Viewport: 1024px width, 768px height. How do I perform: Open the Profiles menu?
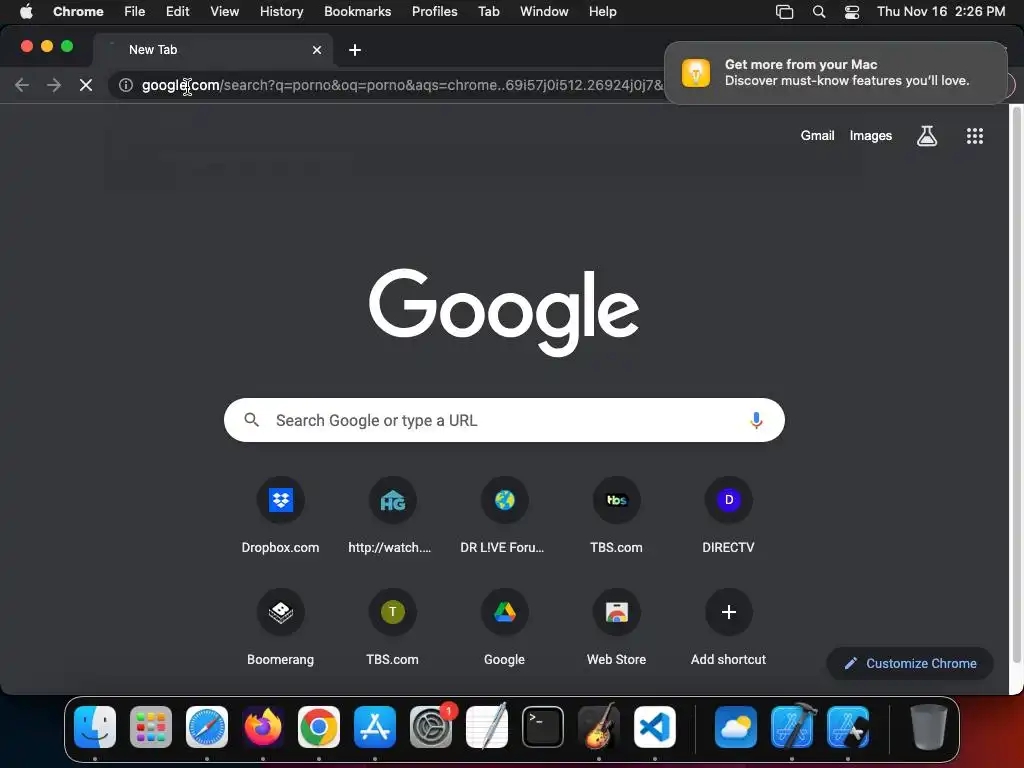coord(434,11)
